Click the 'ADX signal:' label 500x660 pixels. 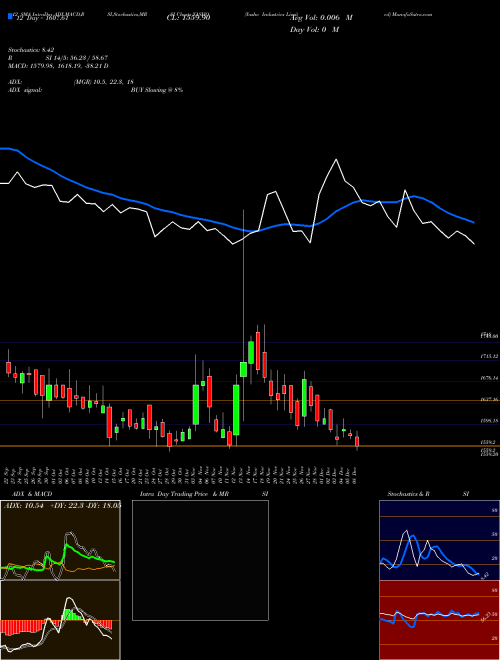coord(25,90)
